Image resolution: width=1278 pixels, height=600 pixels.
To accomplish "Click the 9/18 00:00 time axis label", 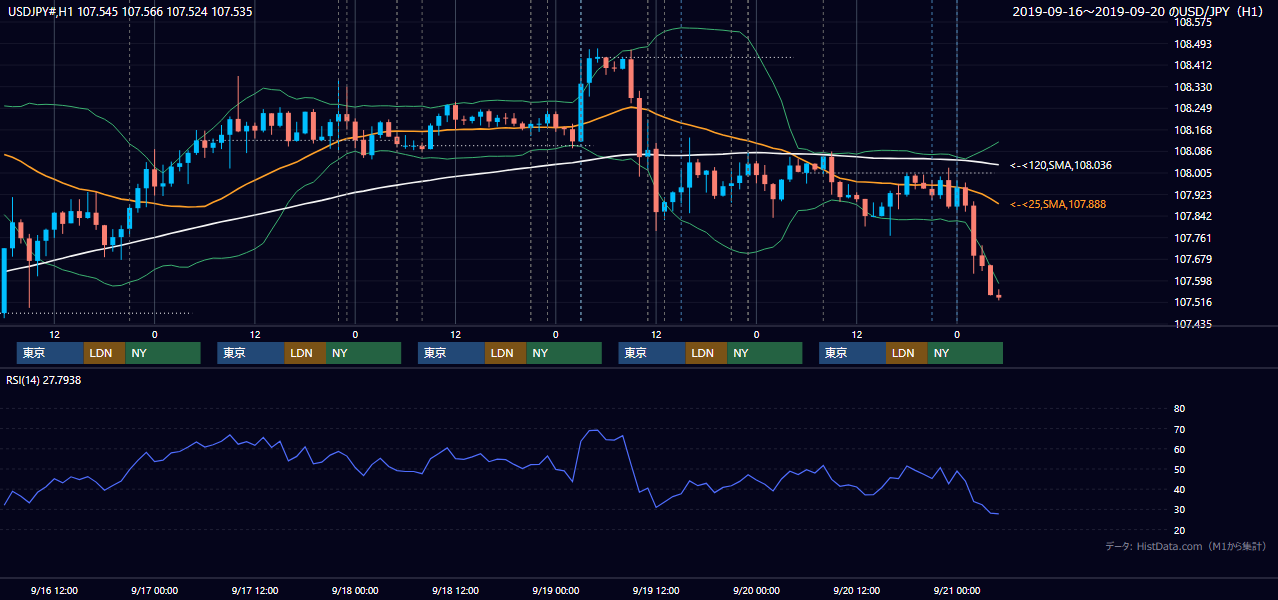I will (x=354, y=590).
